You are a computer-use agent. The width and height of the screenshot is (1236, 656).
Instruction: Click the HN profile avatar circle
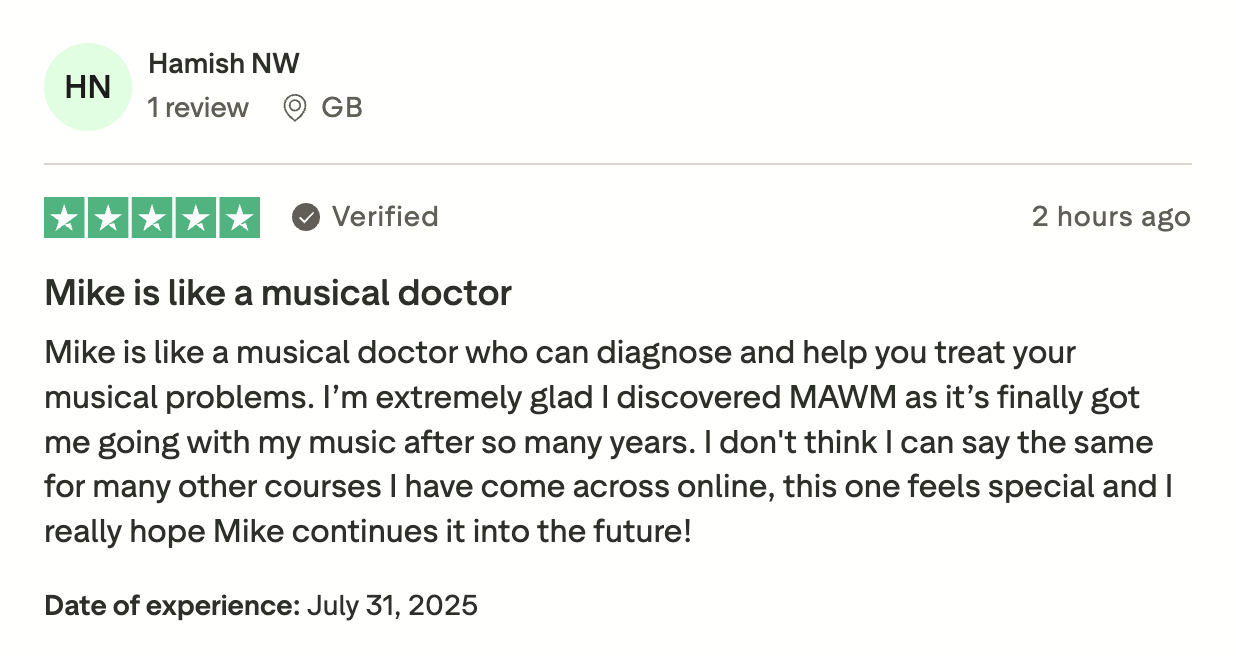pos(88,87)
